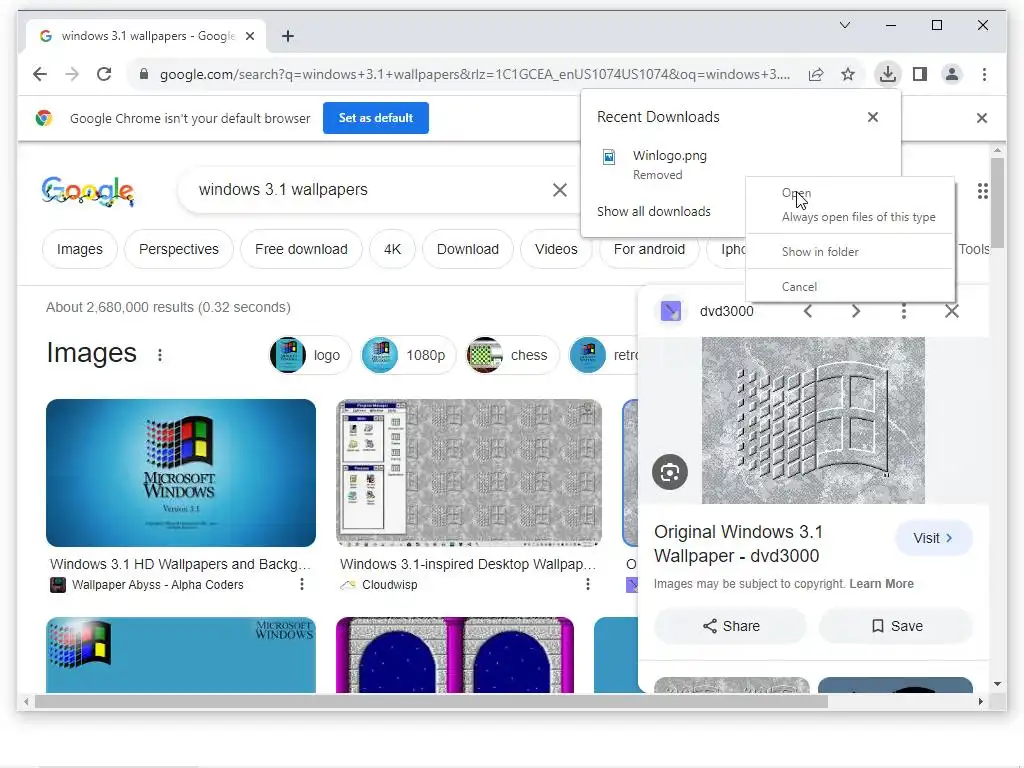The width and height of the screenshot is (1024, 768).
Task: Dismiss the default browser infobar
Action: (x=982, y=118)
